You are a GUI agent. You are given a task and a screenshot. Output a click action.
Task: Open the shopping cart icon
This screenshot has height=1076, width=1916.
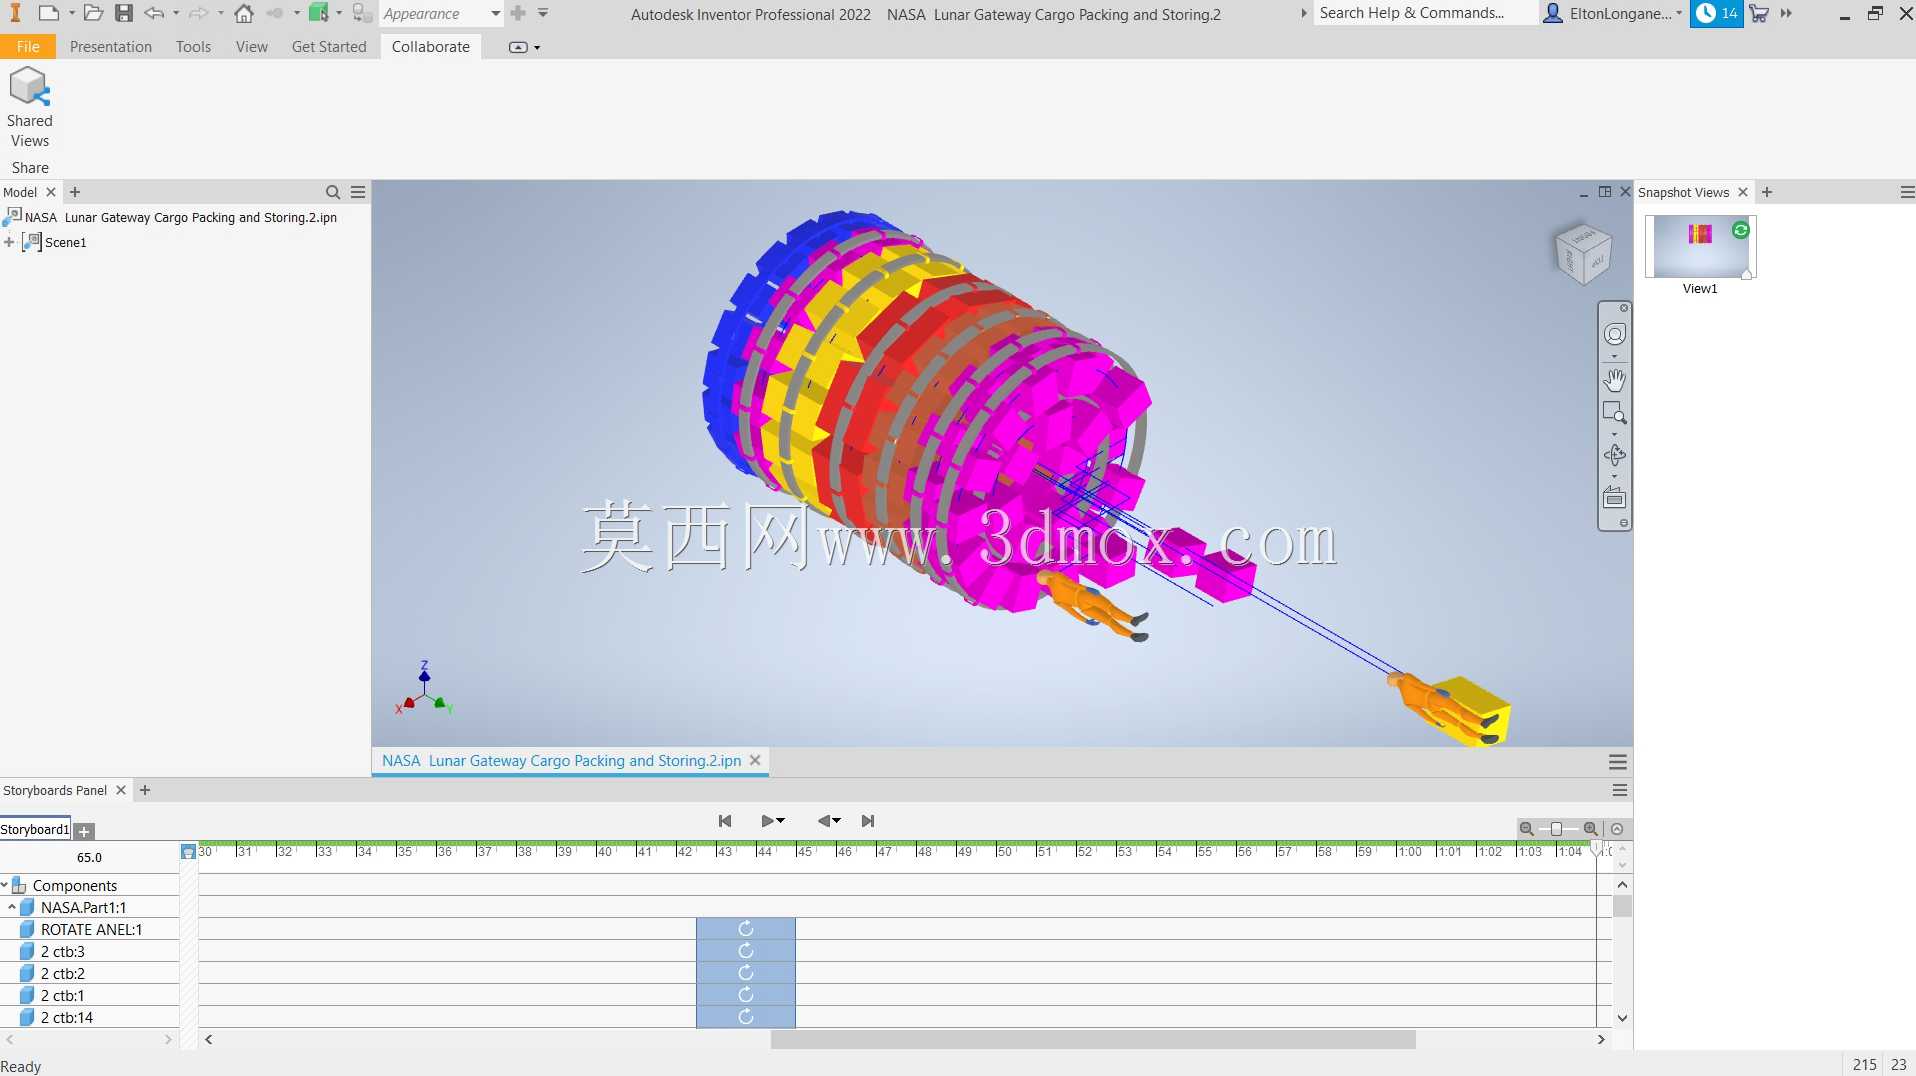(x=1759, y=13)
